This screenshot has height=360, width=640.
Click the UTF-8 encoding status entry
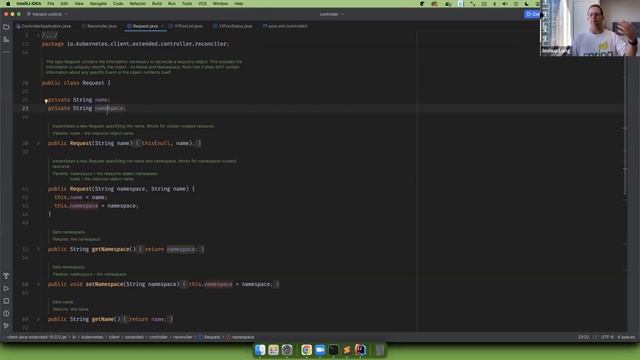(x=607, y=337)
